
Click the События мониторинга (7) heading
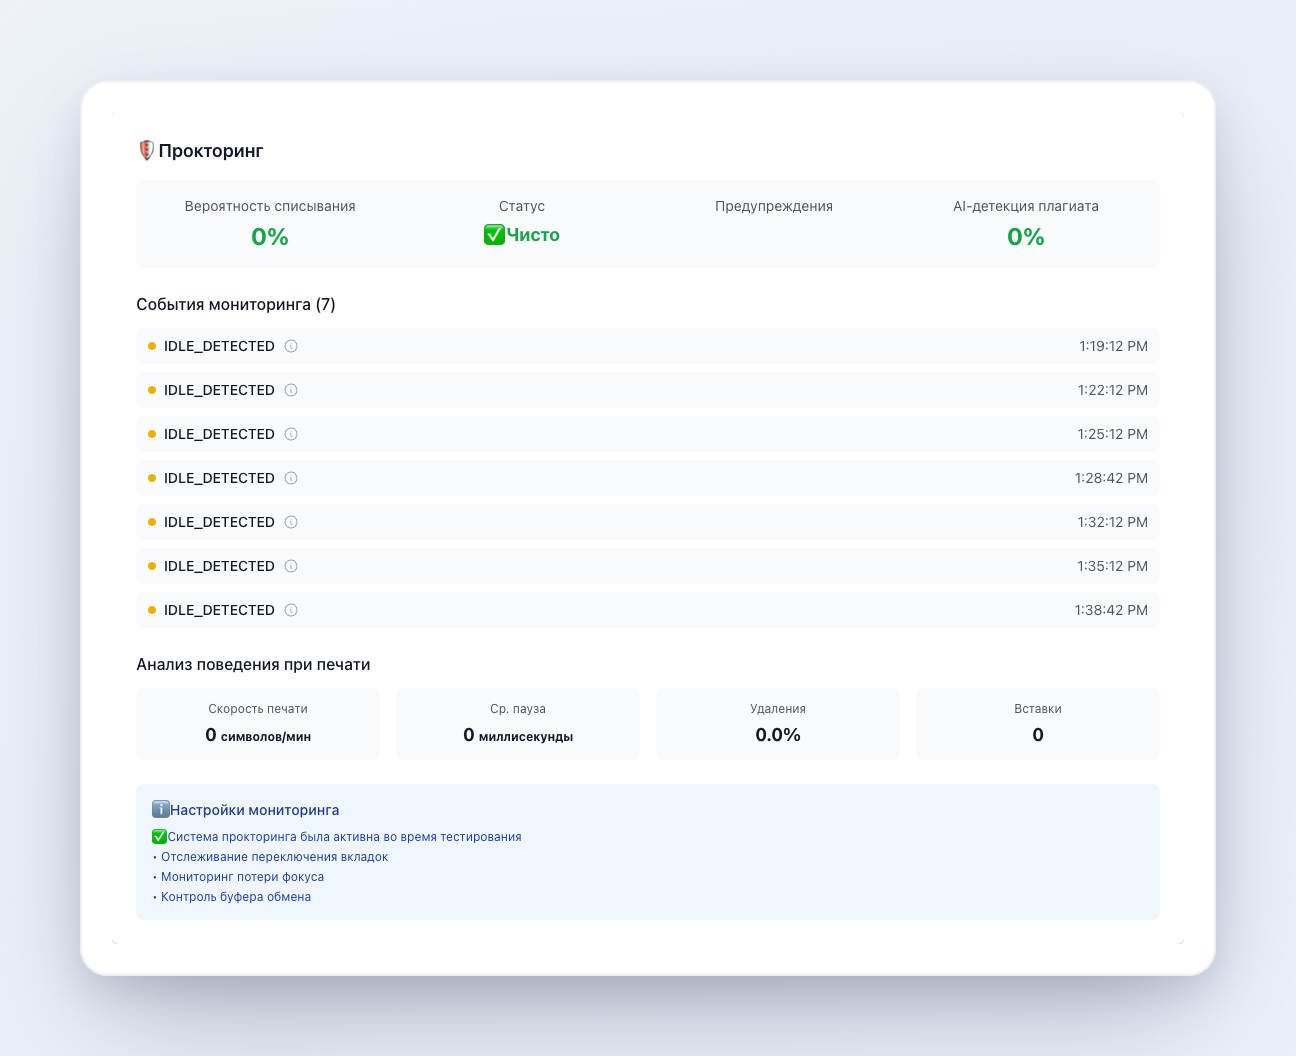[x=236, y=304]
